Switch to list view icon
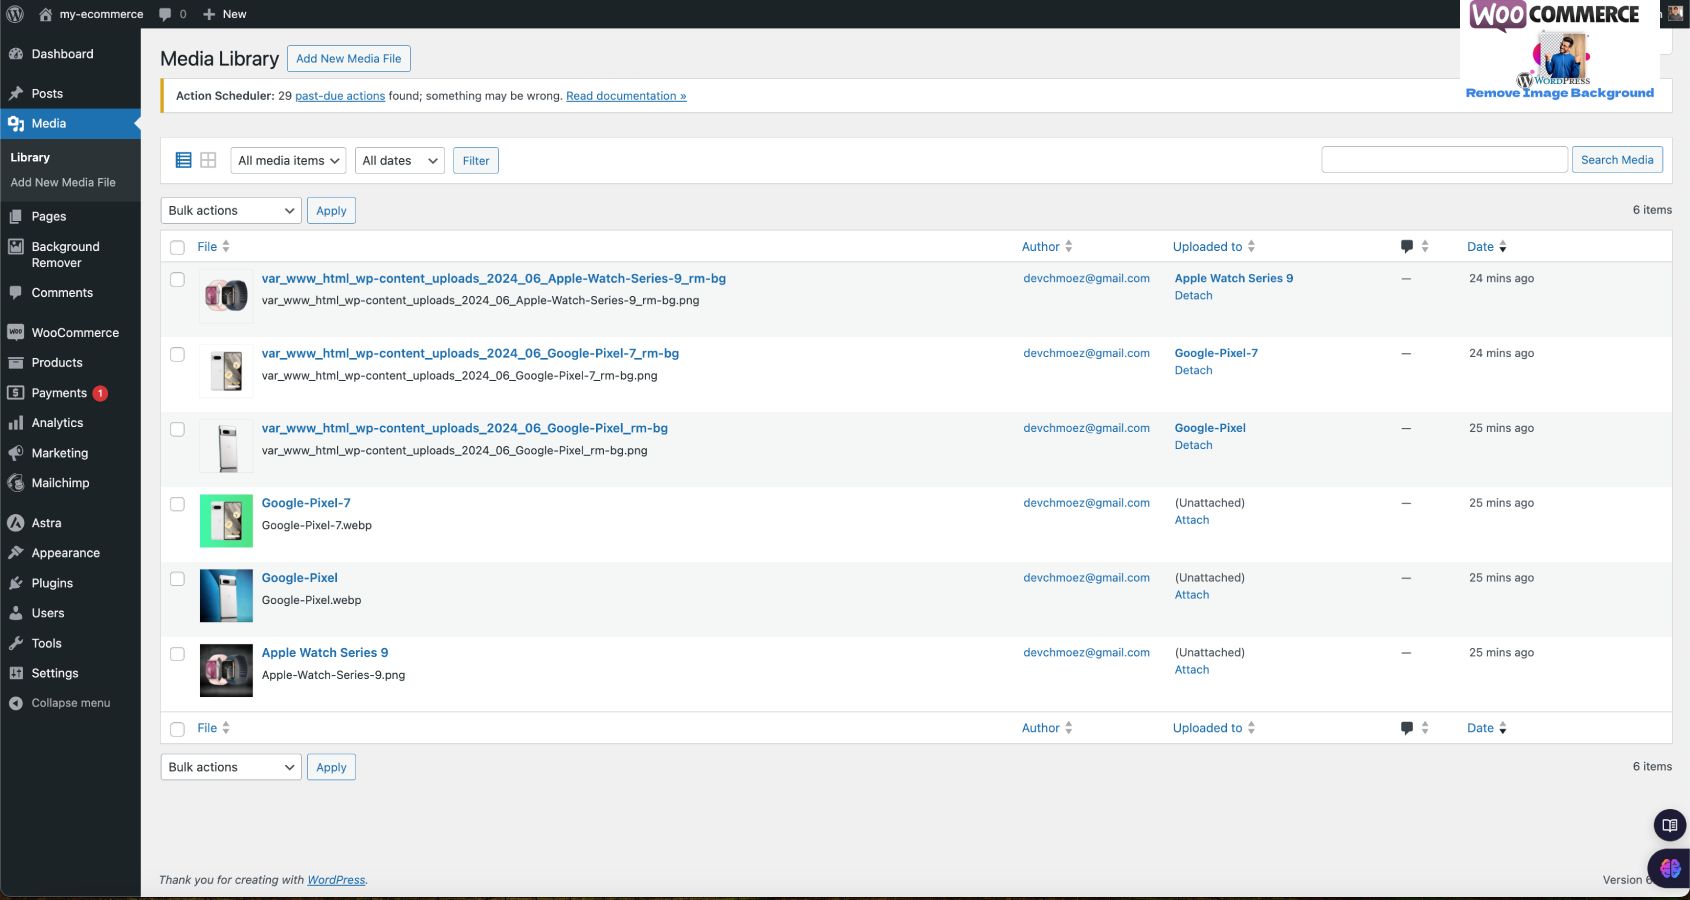 (x=184, y=160)
